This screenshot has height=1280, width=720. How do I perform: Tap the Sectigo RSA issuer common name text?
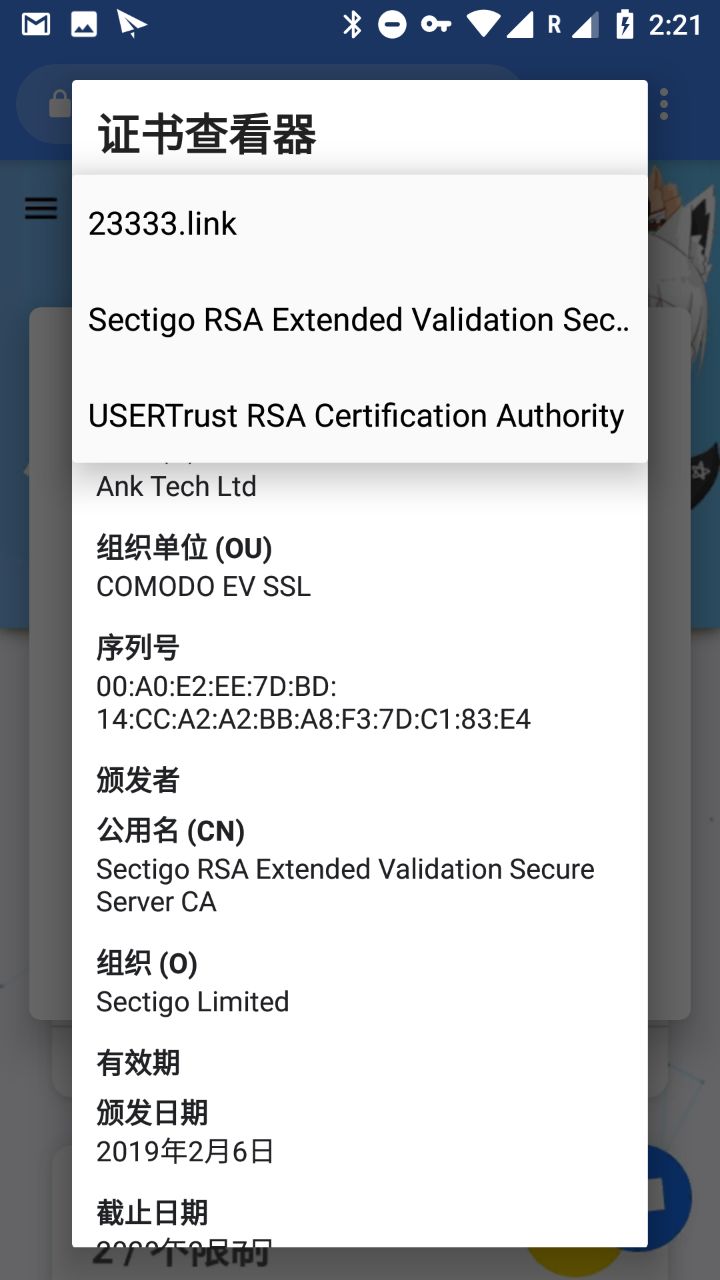click(x=345, y=885)
